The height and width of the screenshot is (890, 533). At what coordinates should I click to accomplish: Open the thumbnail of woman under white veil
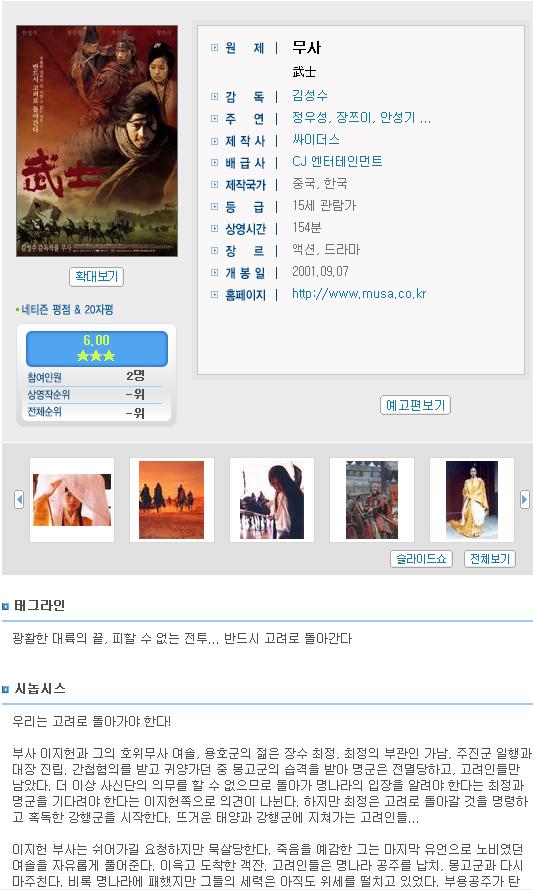72,500
